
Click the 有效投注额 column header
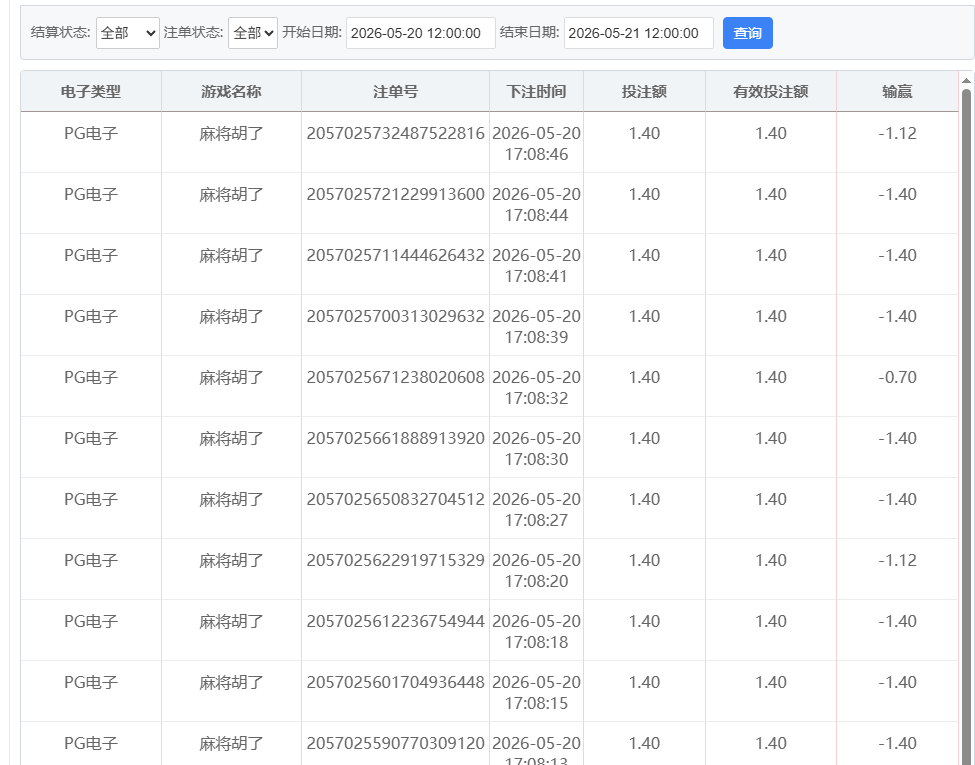click(x=771, y=91)
